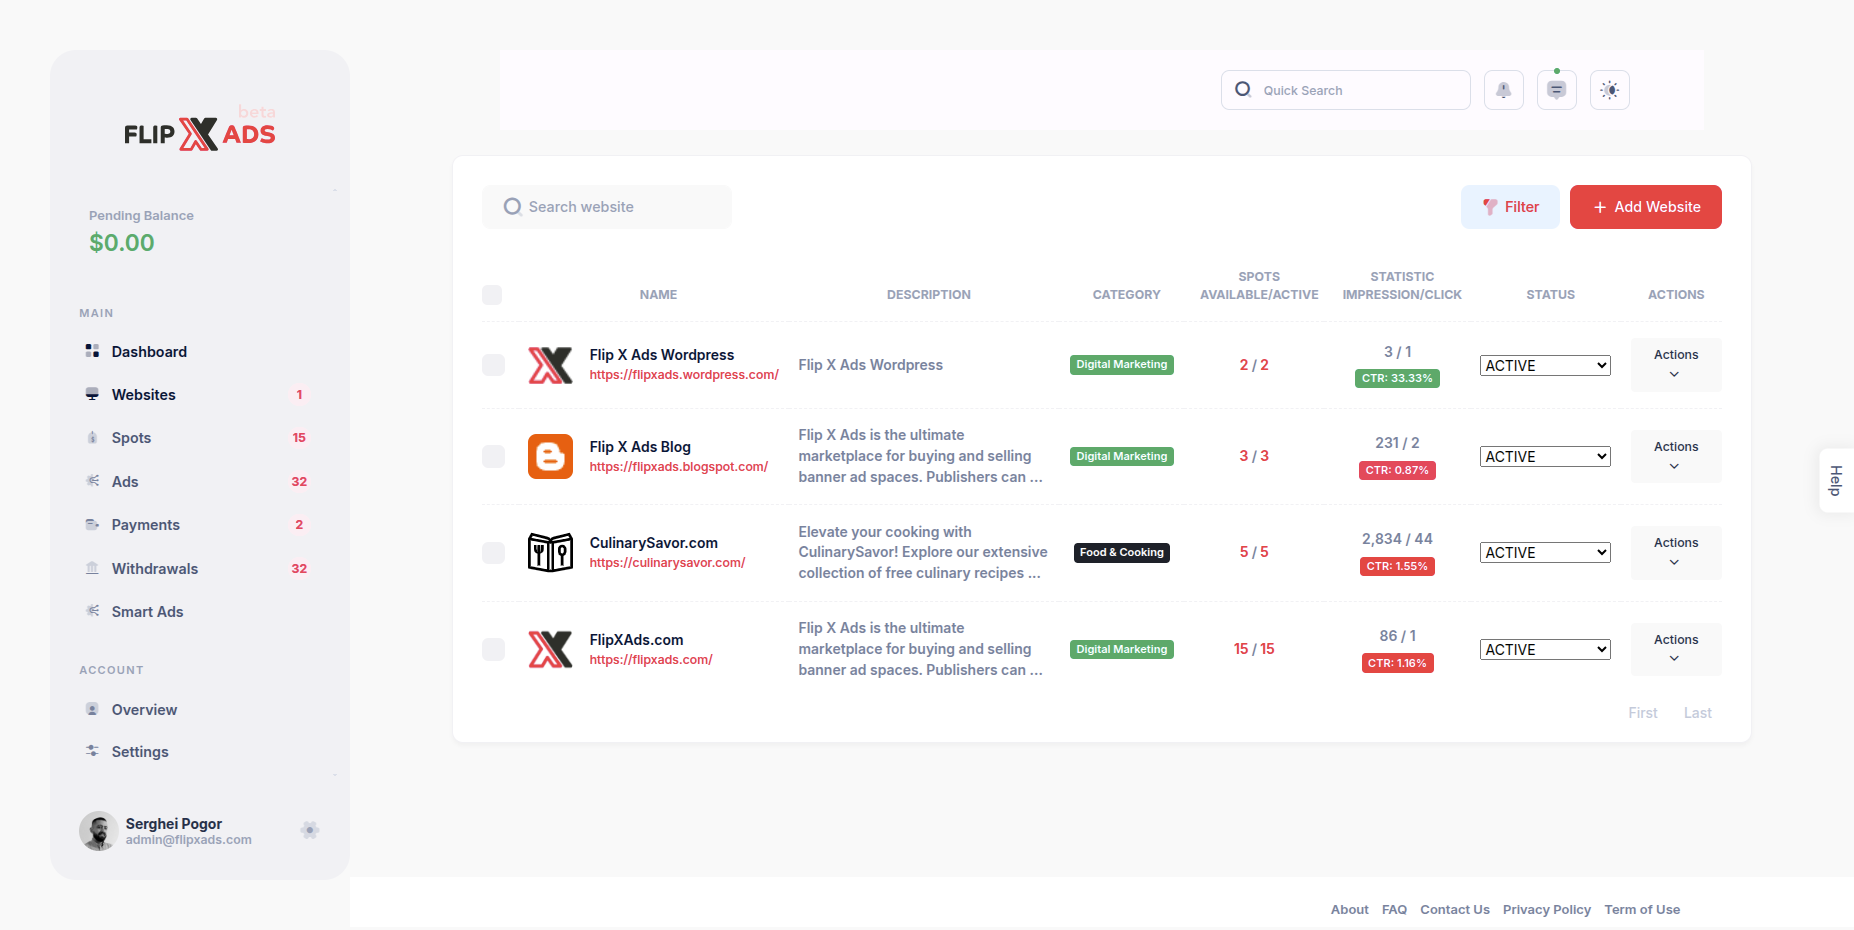Open the flipxads.blogspot.com link
Viewport: 1854px width, 930px height.
[679, 467]
